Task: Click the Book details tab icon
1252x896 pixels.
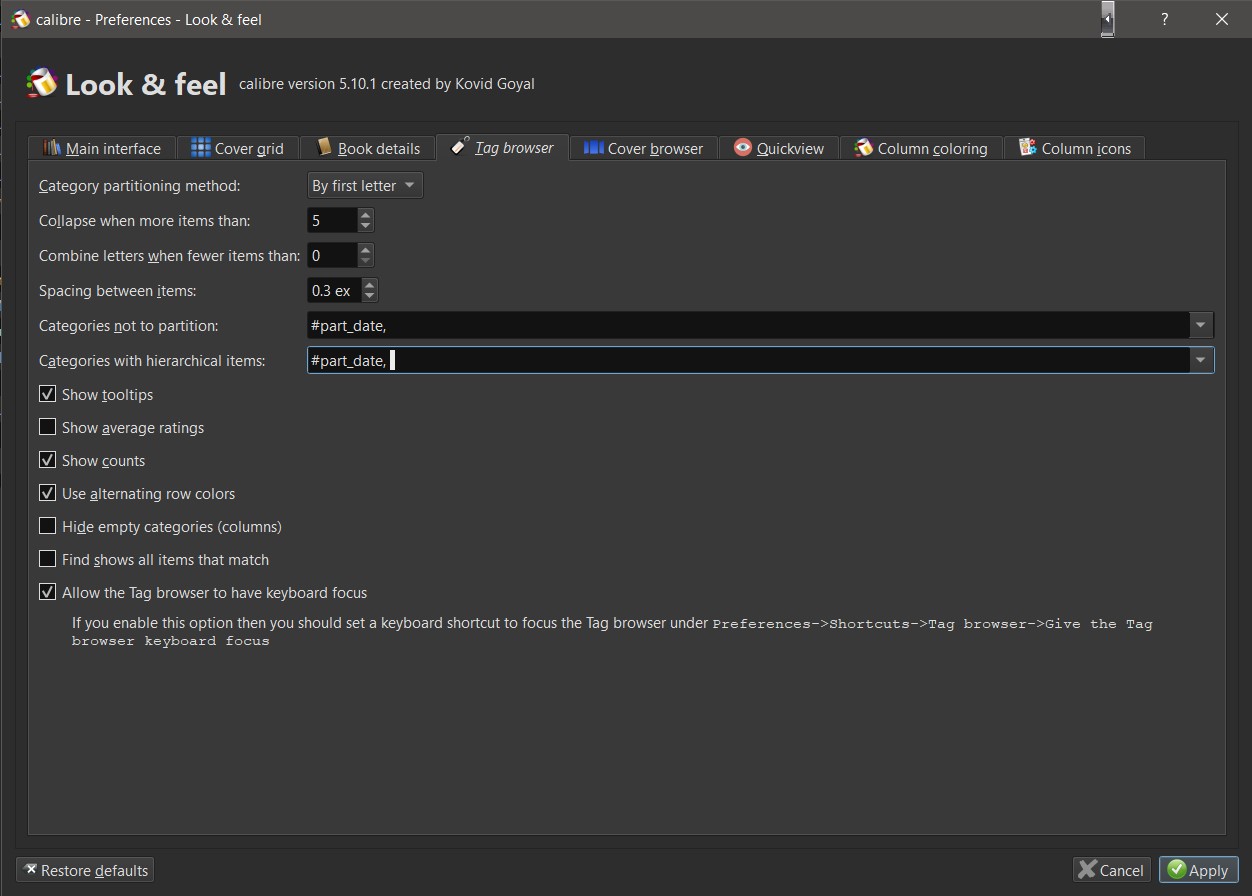Action: click(324, 148)
